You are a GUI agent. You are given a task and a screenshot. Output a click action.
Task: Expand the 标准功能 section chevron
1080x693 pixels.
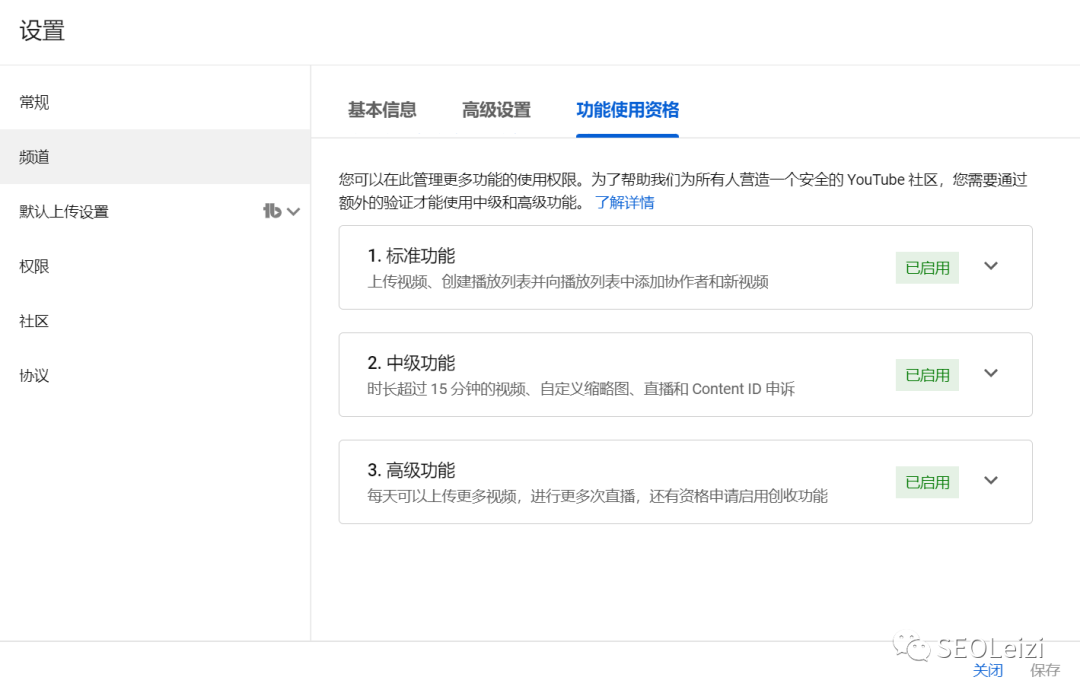(x=991, y=266)
